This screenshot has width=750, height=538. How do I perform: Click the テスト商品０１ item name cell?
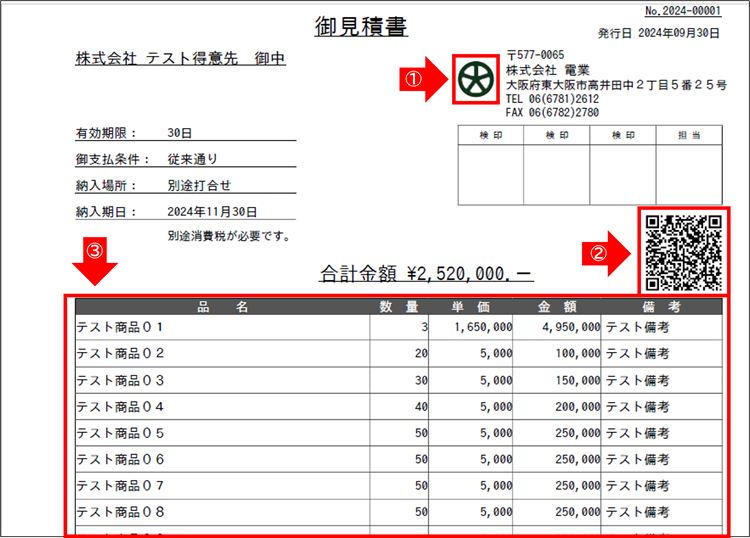click(120, 327)
